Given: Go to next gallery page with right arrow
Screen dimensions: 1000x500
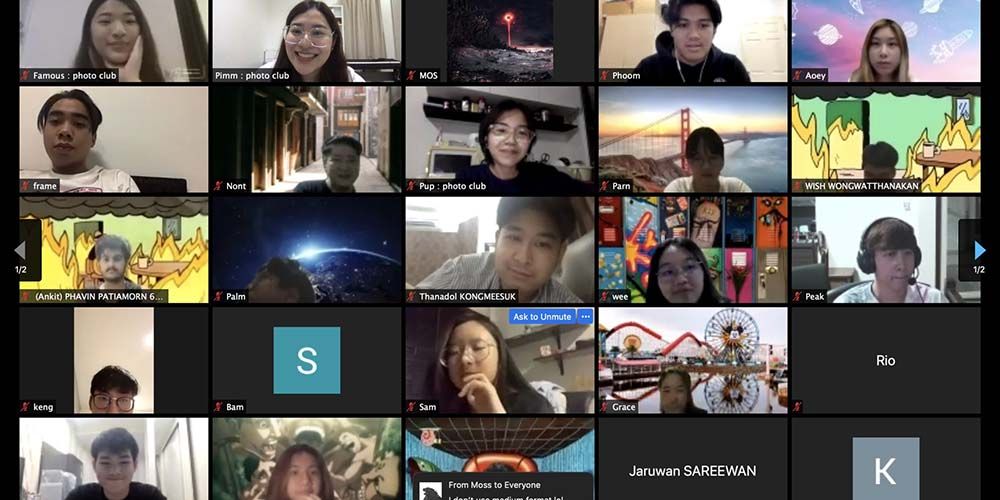Looking at the screenshot, I should pyautogui.click(x=979, y=250).
